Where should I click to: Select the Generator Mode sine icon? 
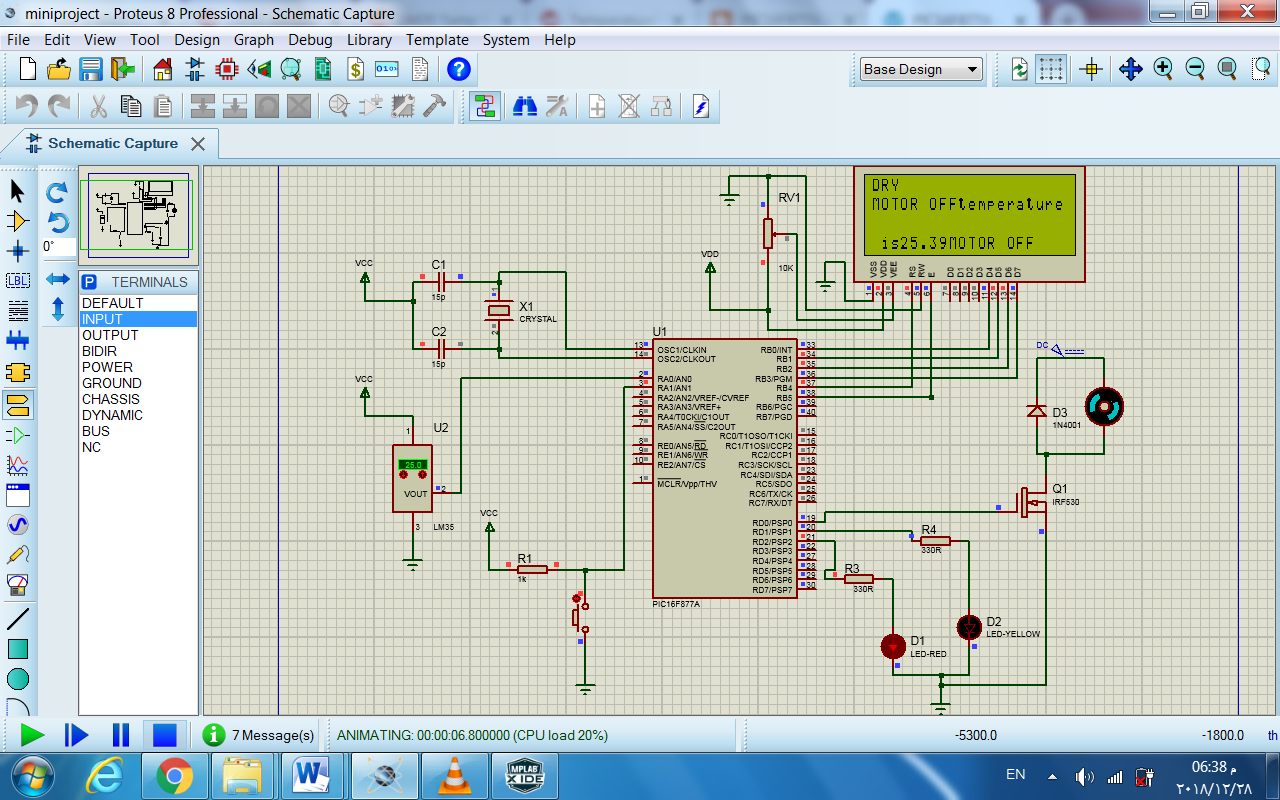coord(17,525)
